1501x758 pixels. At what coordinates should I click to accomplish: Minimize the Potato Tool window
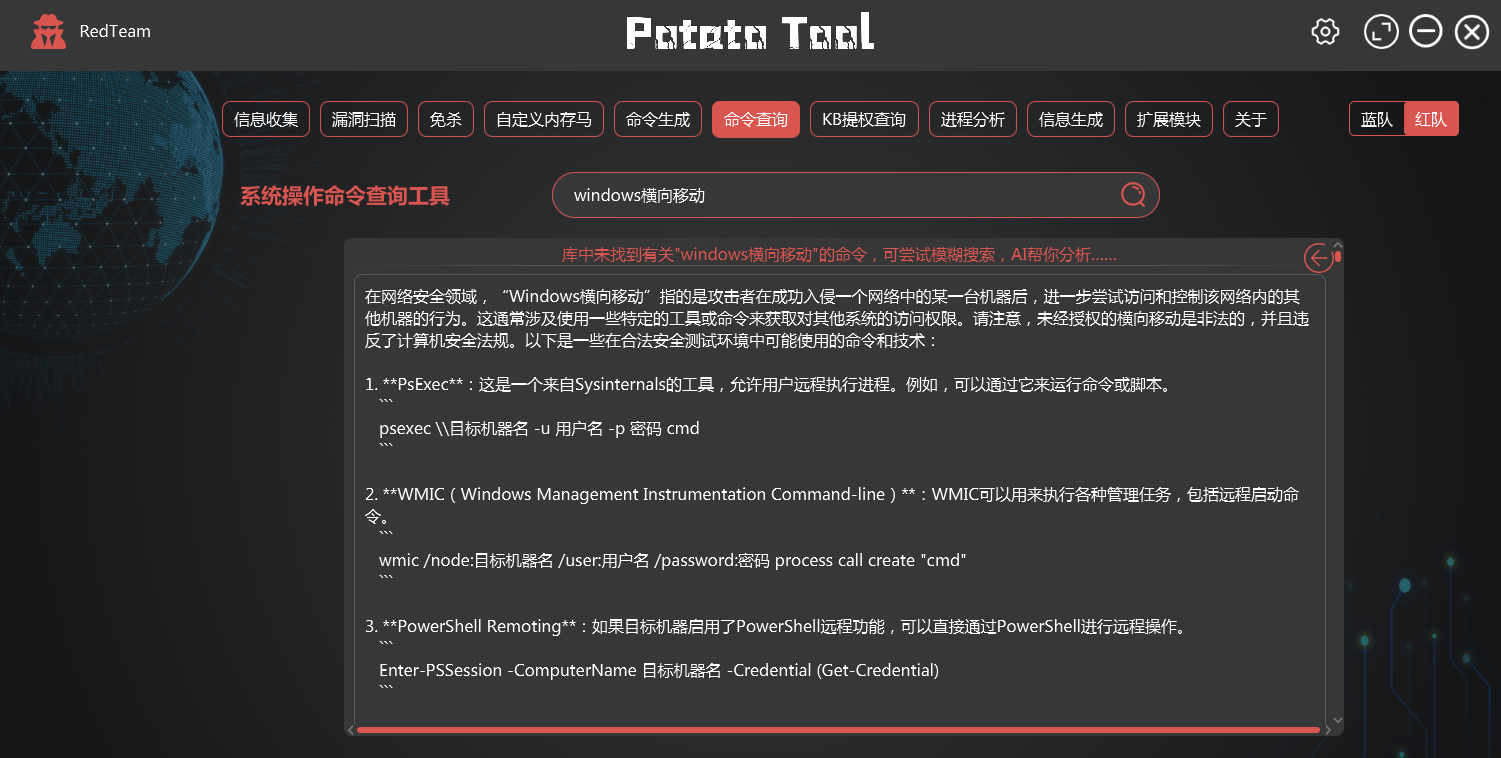[x=1426, y=32]
